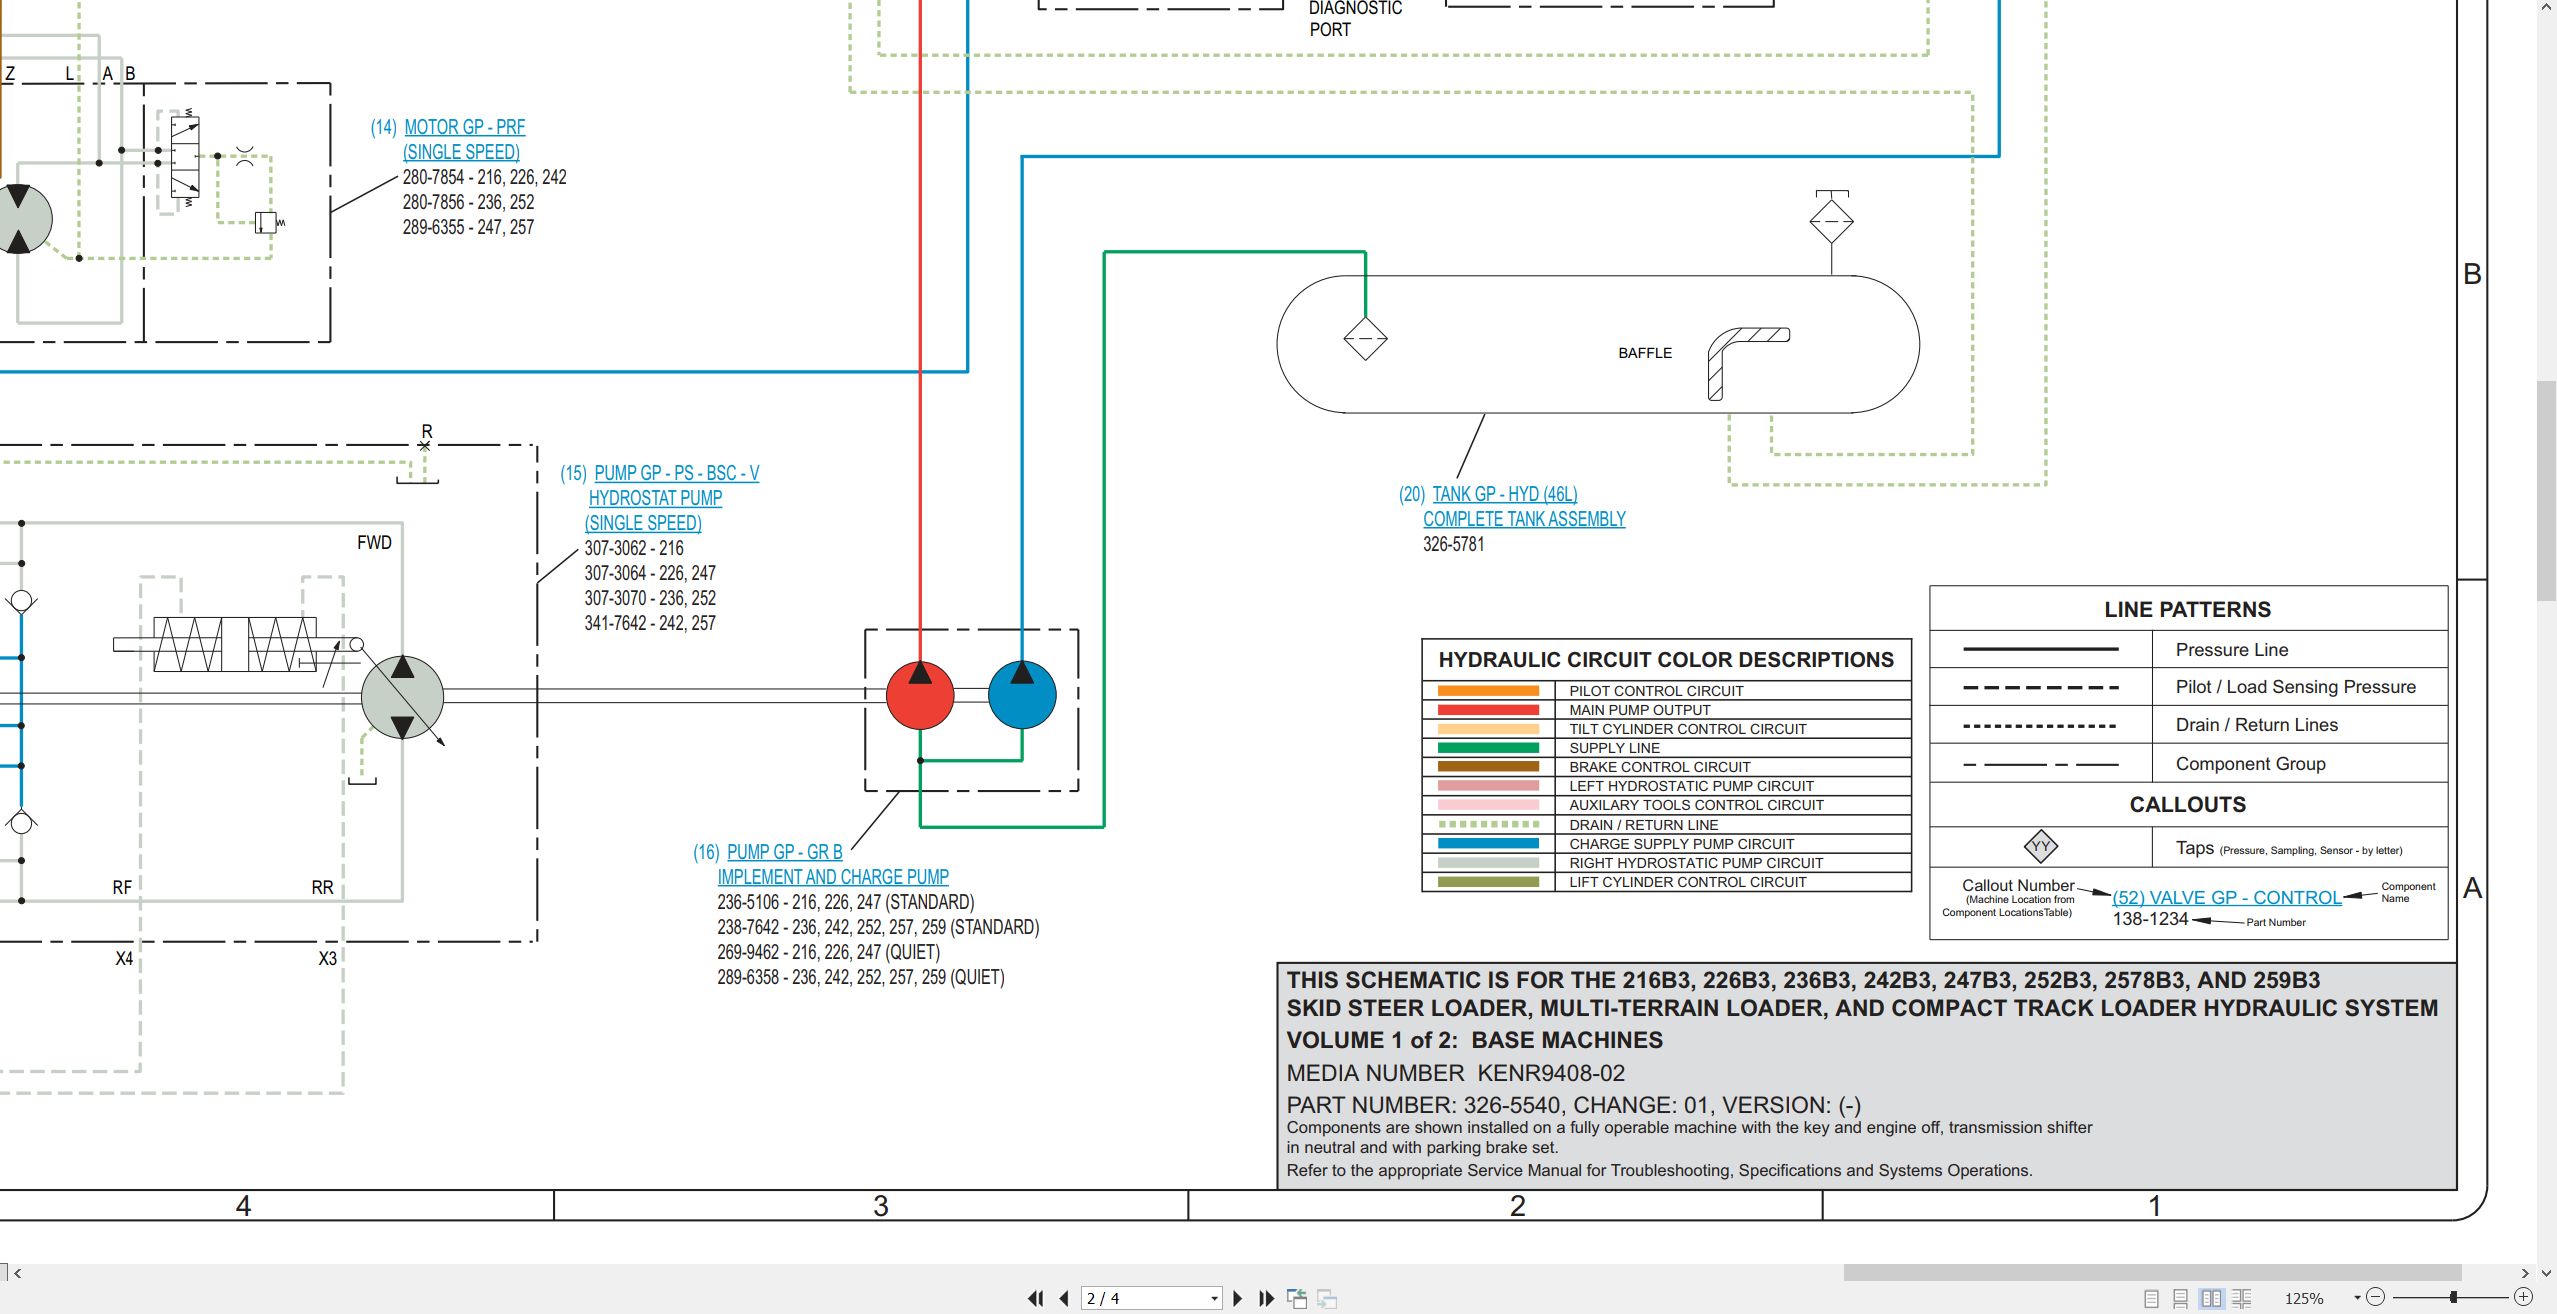Click the HYDROSTAT PUMP link

click(x=655, y=498)
